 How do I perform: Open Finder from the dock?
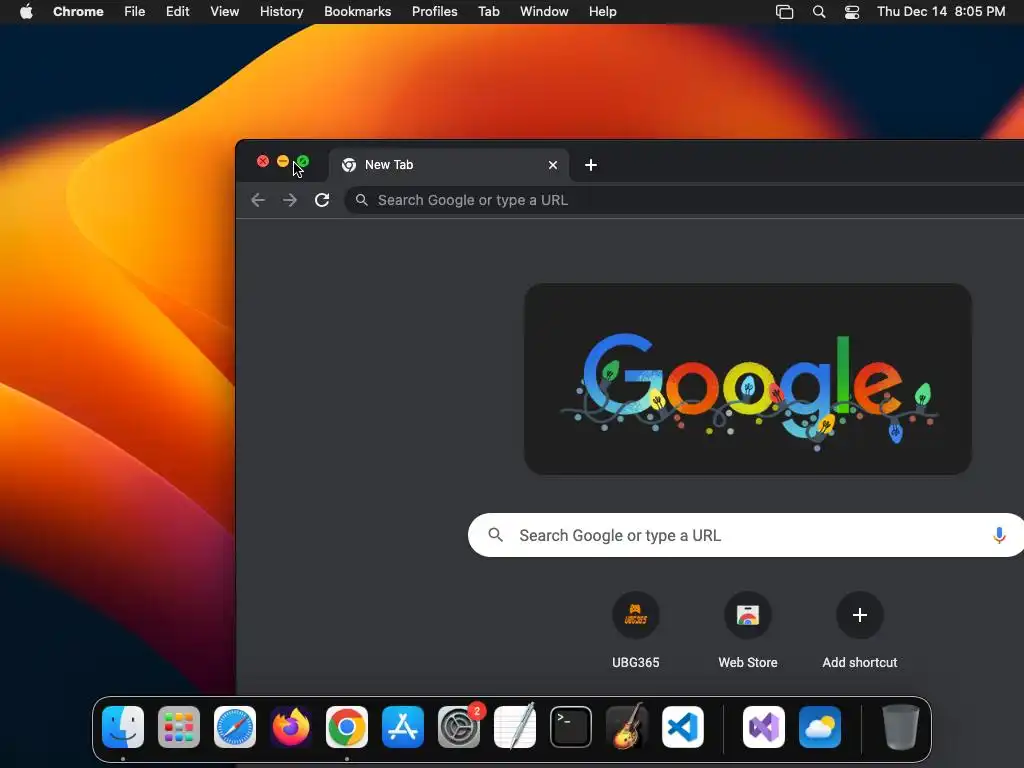(123, 727)
